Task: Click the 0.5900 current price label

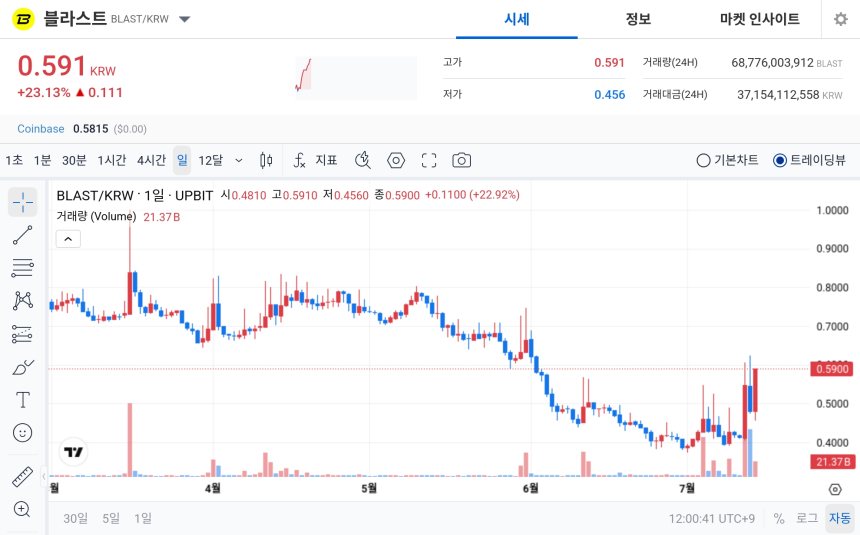Action: tap(831, 369)
